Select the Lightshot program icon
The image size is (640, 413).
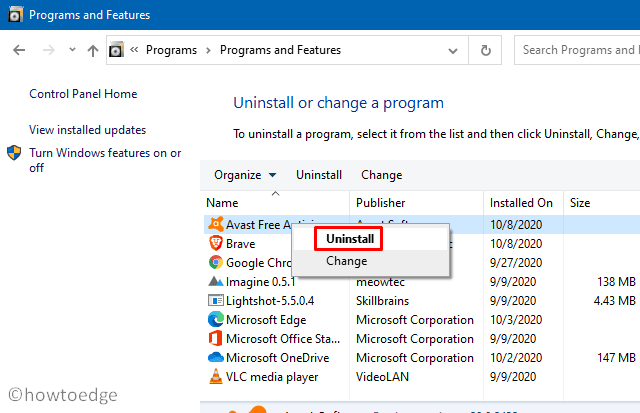click(215, 301)
